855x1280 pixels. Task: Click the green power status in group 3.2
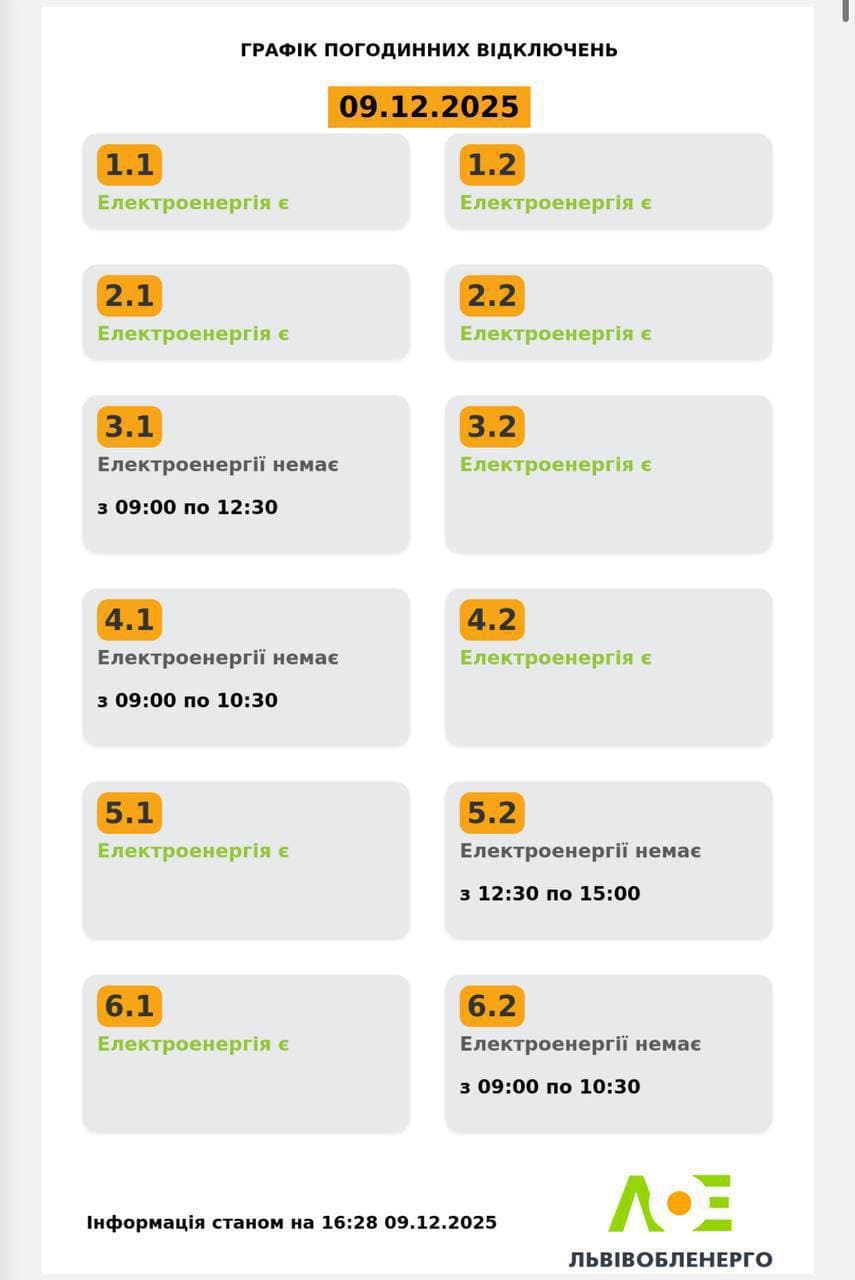[x=556, y=465]
